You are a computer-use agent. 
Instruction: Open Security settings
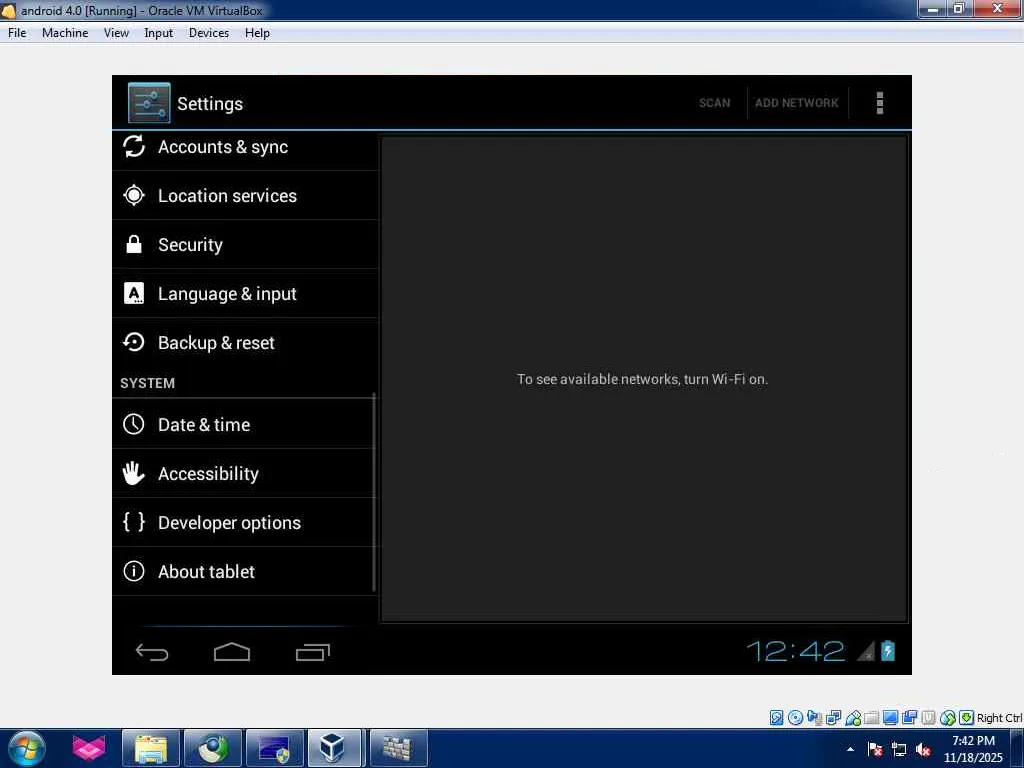(246, 244)
